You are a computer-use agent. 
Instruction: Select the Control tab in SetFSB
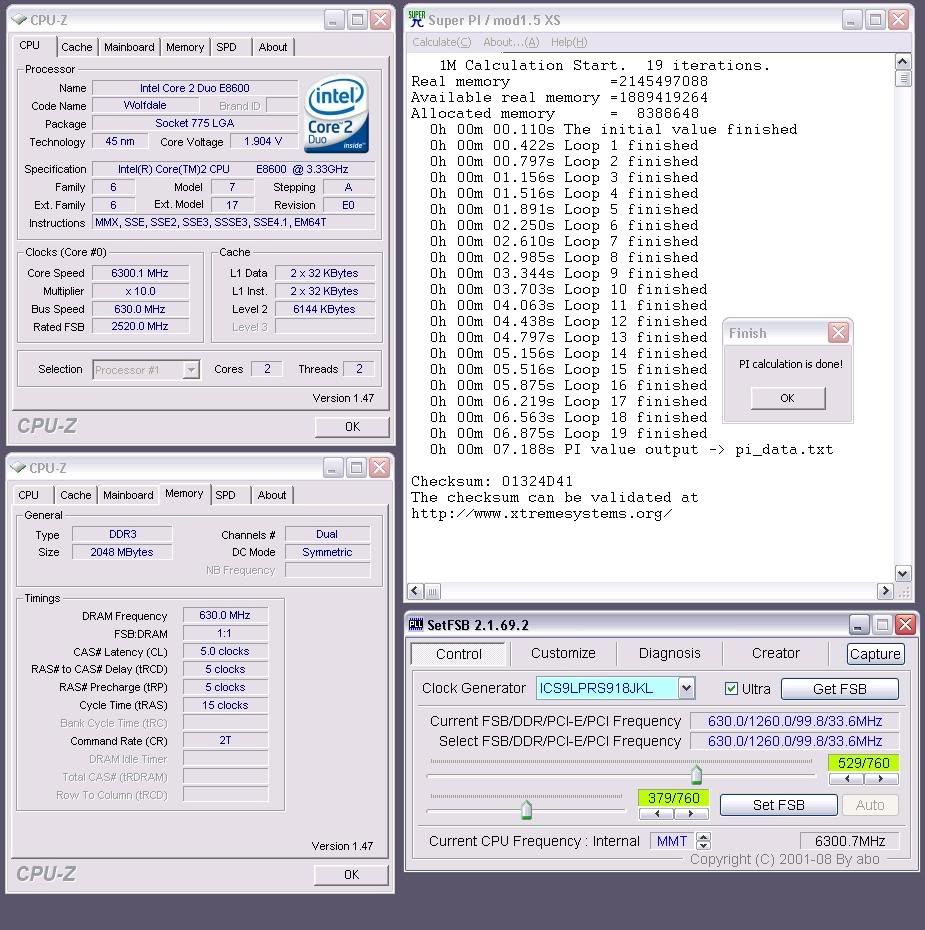click(x=458, y=654)
